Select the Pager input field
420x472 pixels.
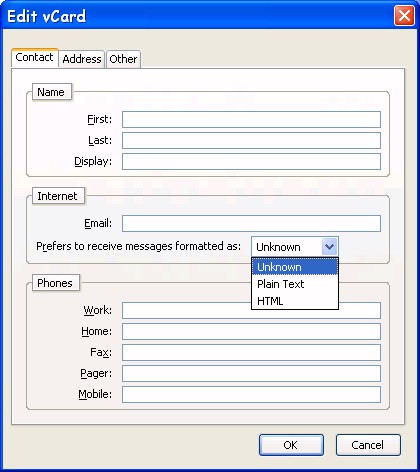pos(251,373)
